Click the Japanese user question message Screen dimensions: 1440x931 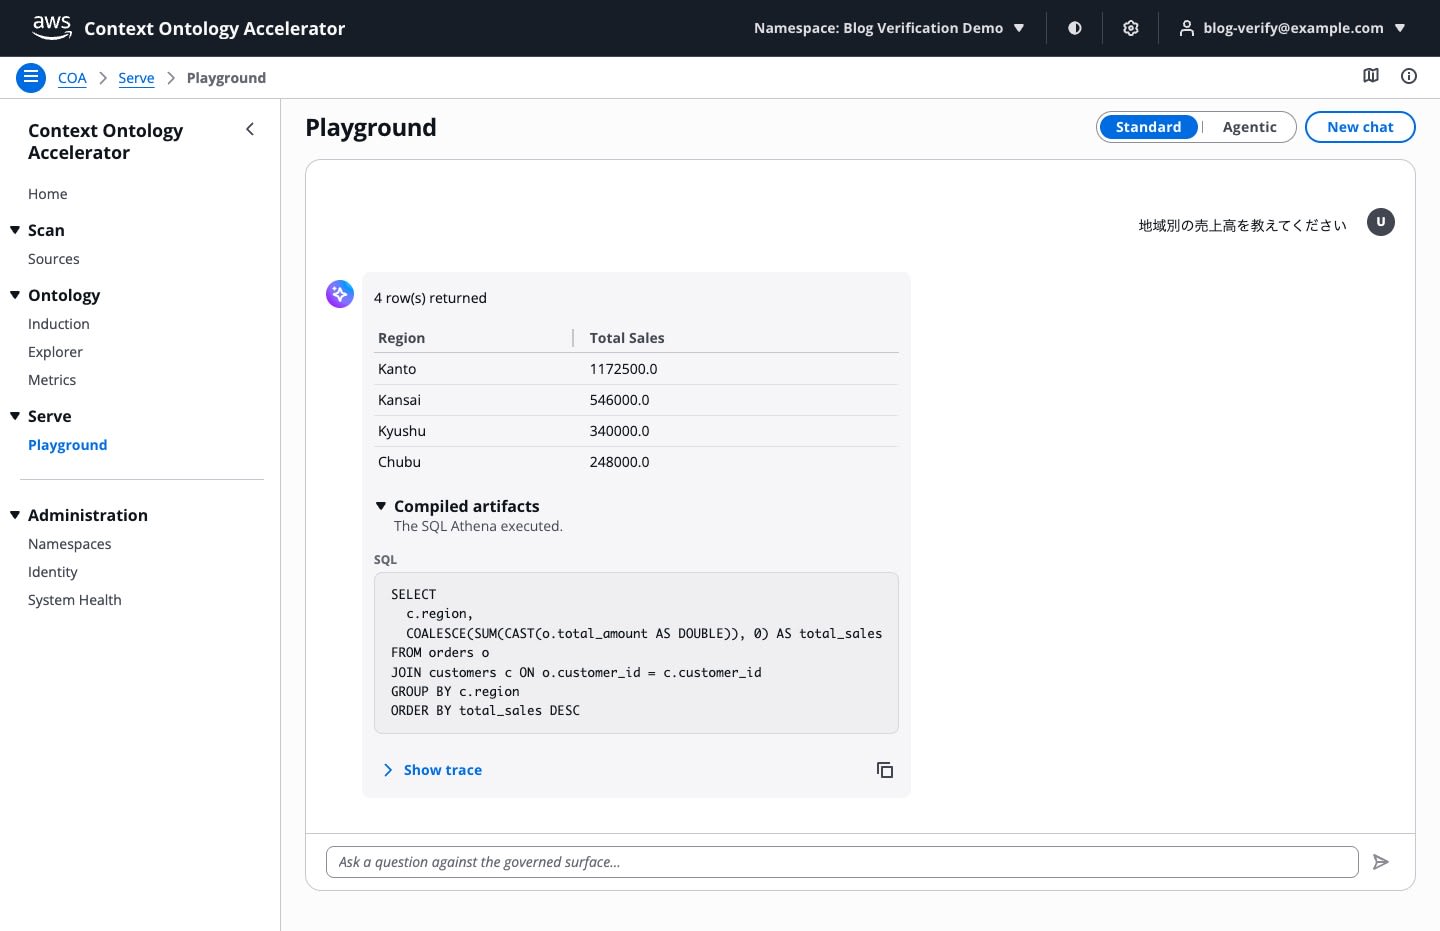[x=1243, y=225]
